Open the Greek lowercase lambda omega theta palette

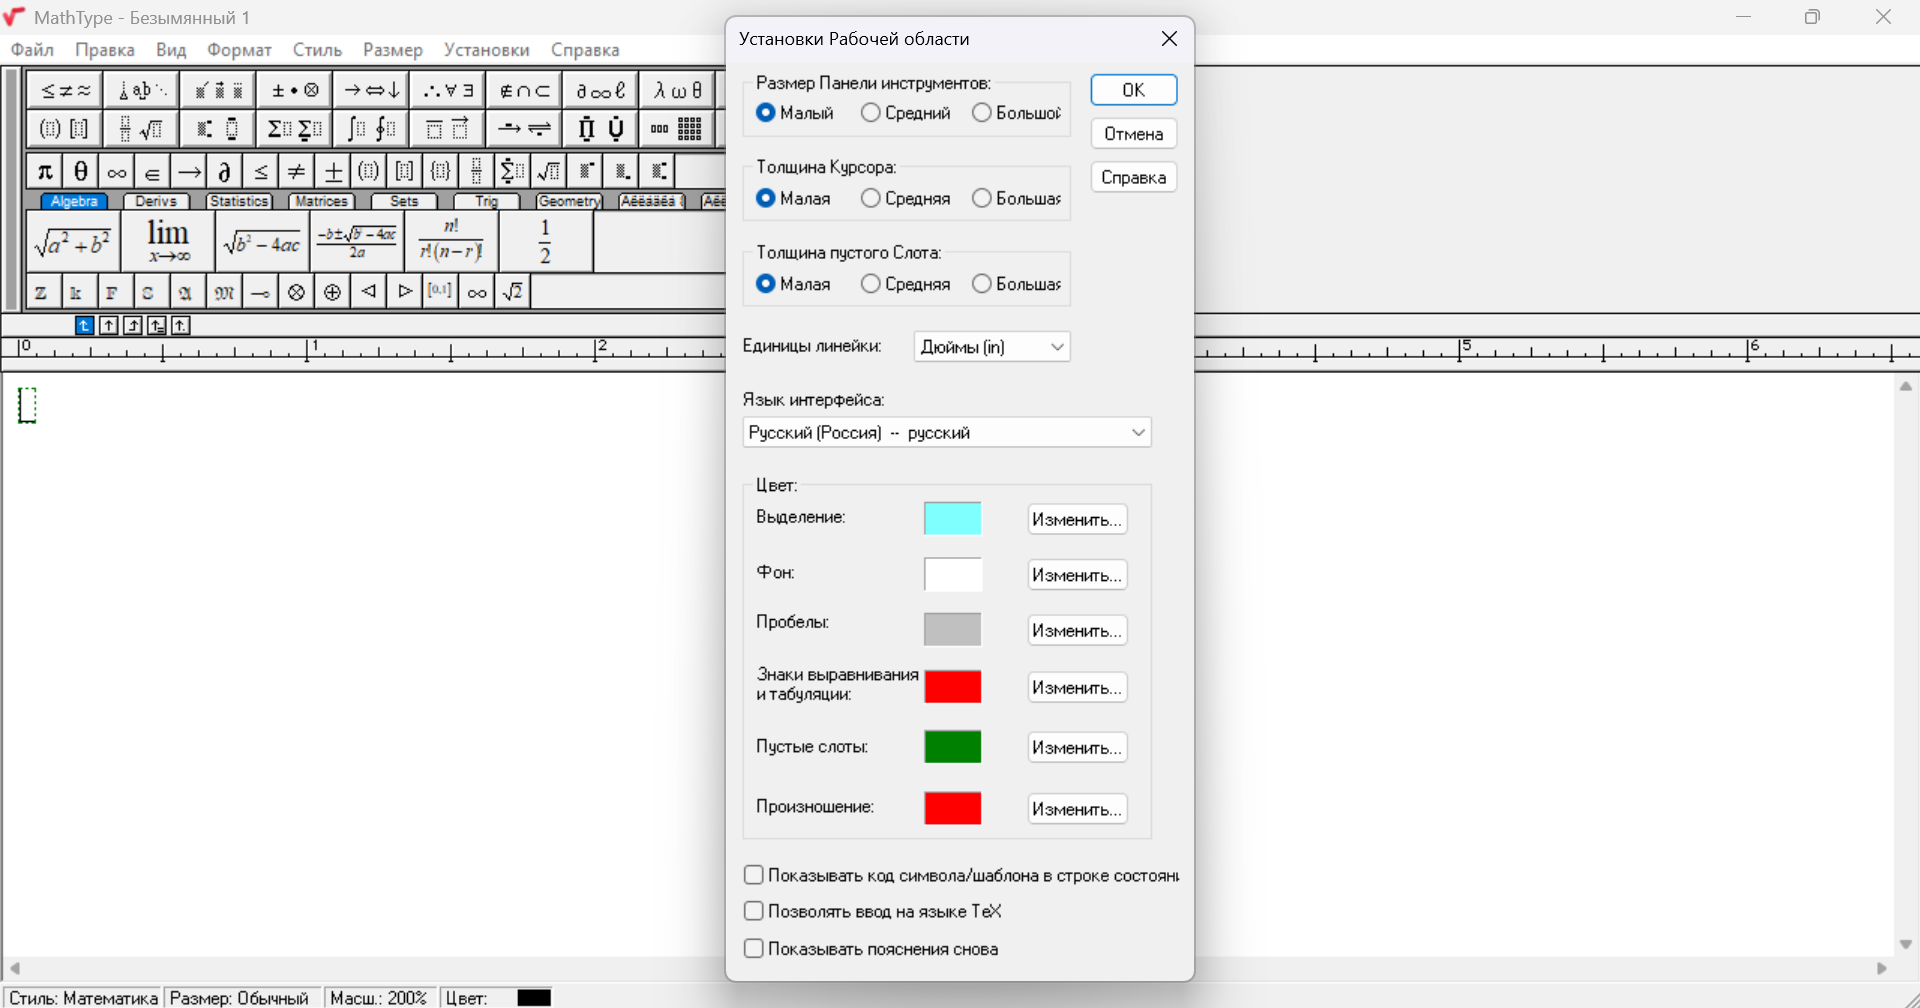677,90
